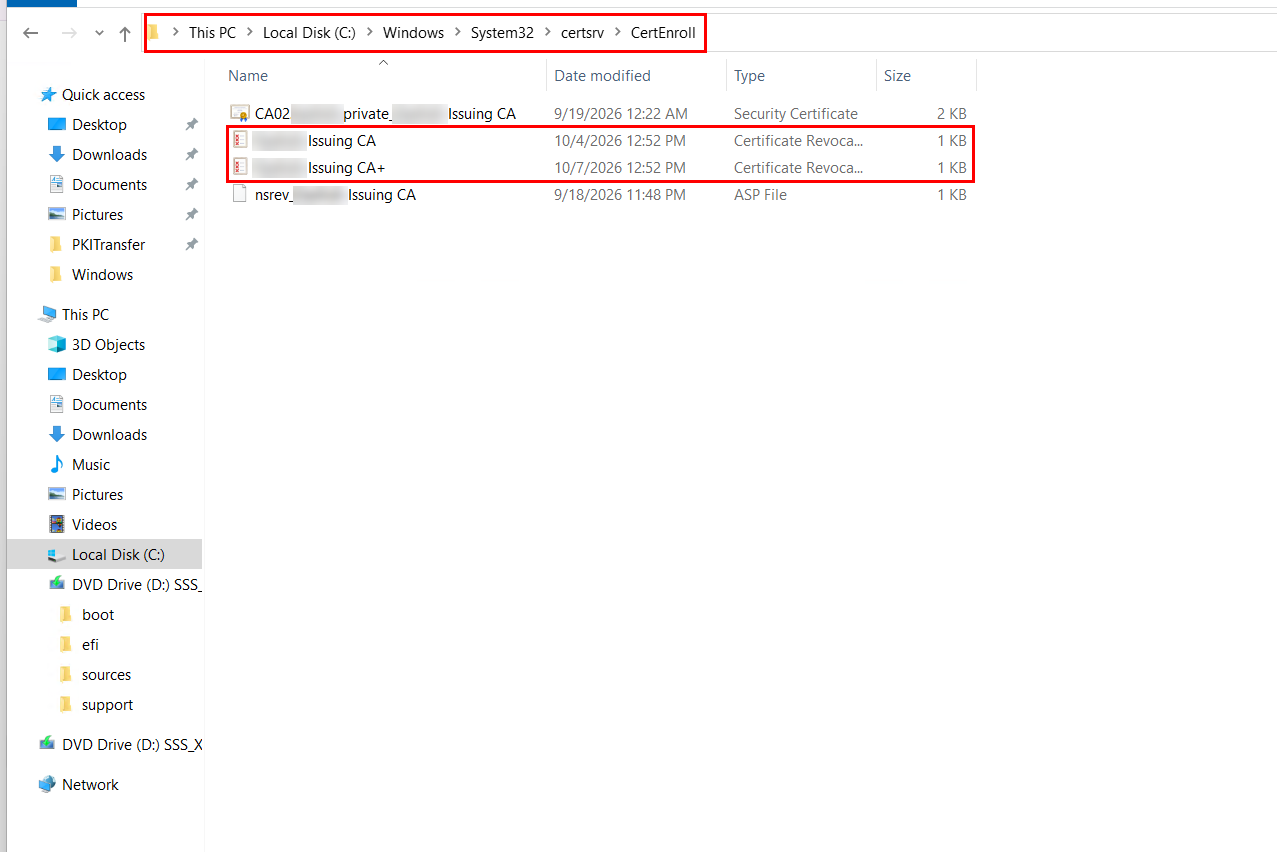Select 'This PC' in the address bar
1277x852 pixels.
click(212, 32)
